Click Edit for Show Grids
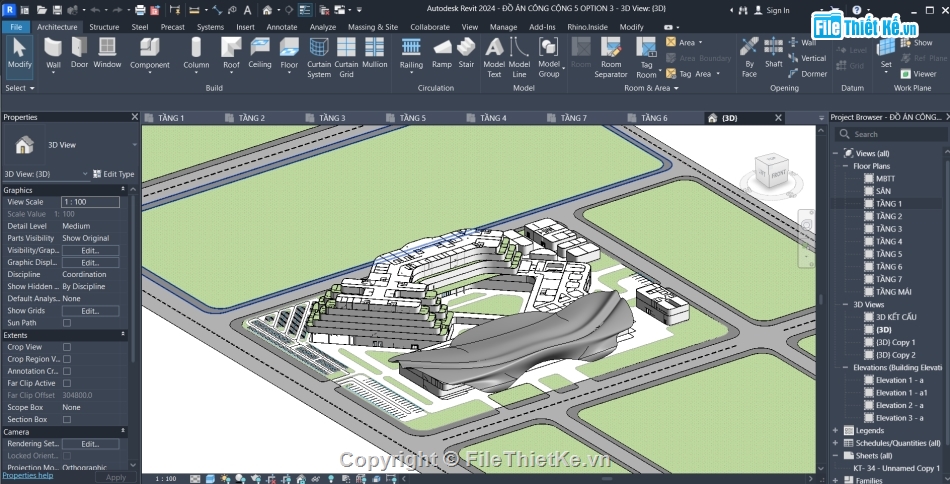Image resolution: width=950 pixels, height=484 pixels. click(90, 311)
